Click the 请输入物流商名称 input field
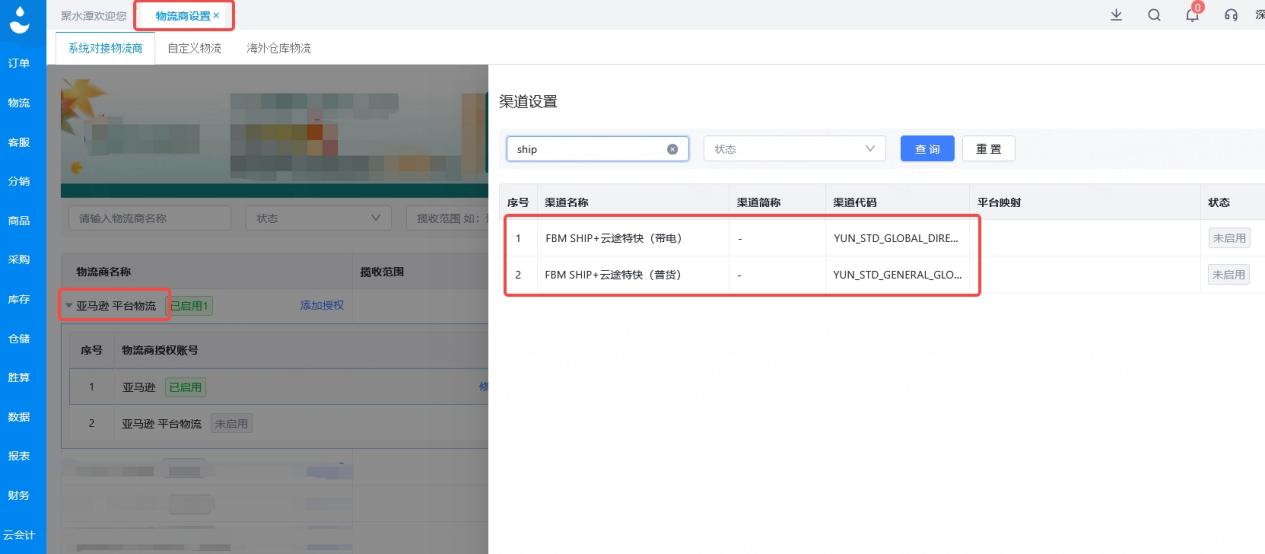The width and height of the screenshot is (1265, 554). (x=149, y=218)
